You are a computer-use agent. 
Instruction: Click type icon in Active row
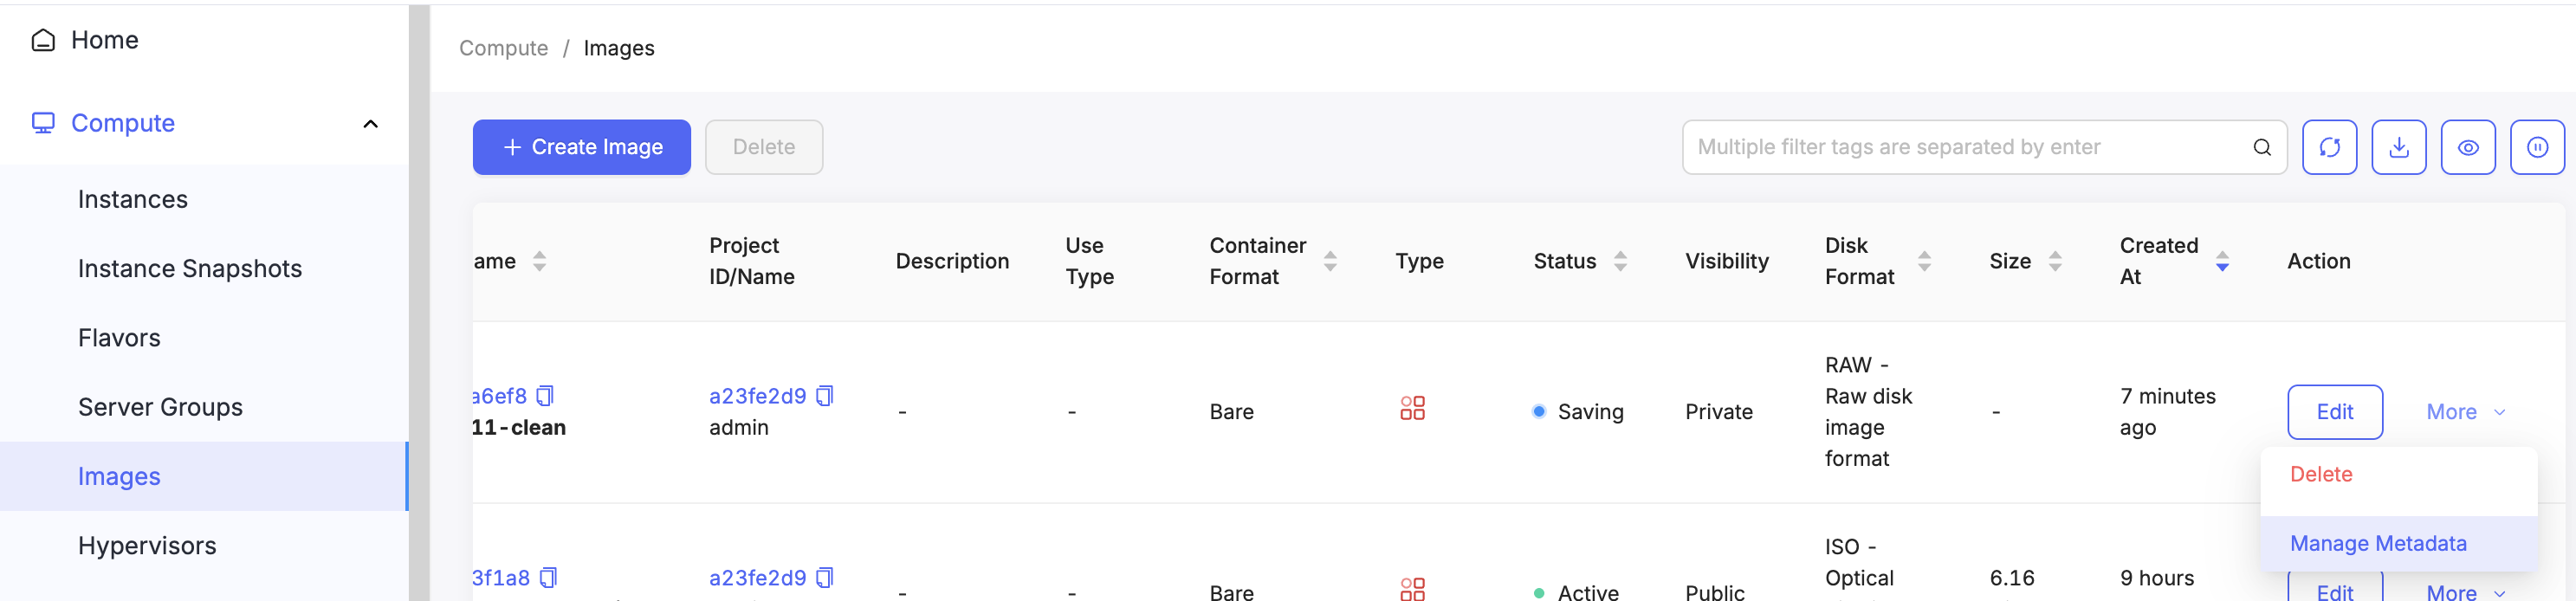coord(1412,589)
